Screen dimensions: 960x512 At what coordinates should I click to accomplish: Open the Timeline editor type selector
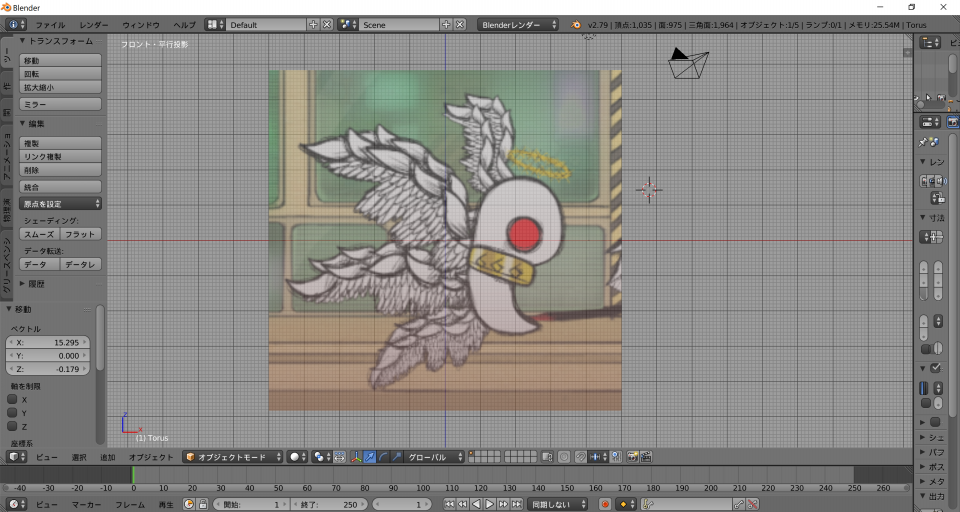coord(17,504)
